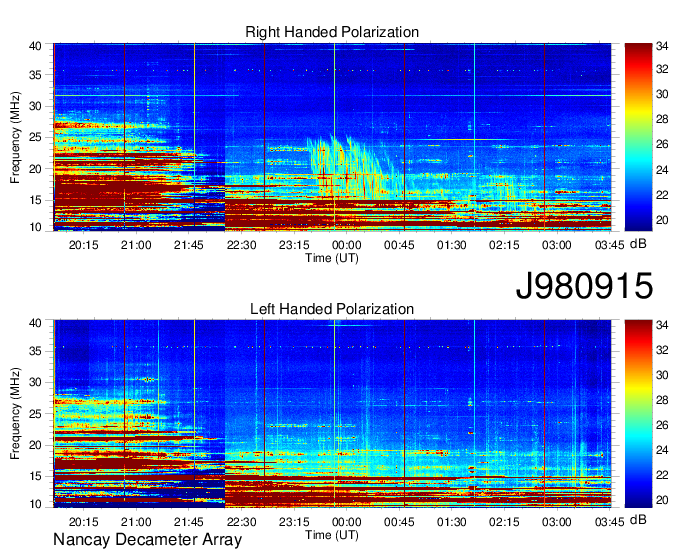The width and height of the screenshot is (680, 552).
Task: Click the top plot's color scale bar
Action: (x=638, y=137)
